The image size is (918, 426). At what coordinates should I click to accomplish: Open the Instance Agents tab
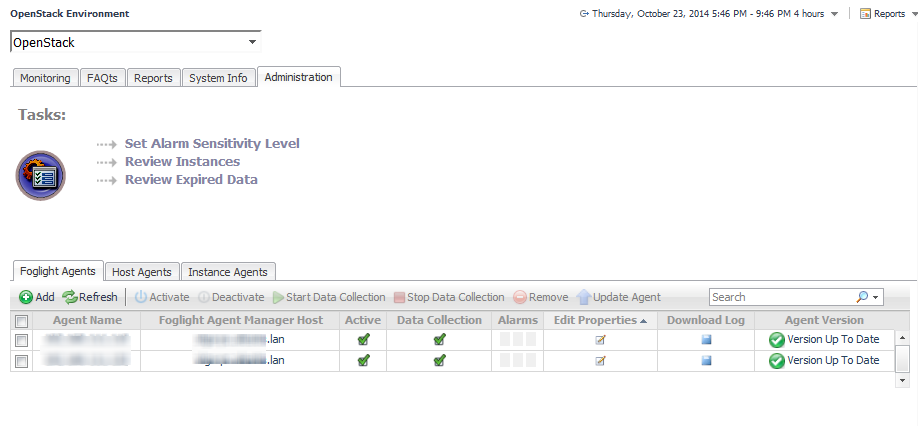tap(228, 272)
